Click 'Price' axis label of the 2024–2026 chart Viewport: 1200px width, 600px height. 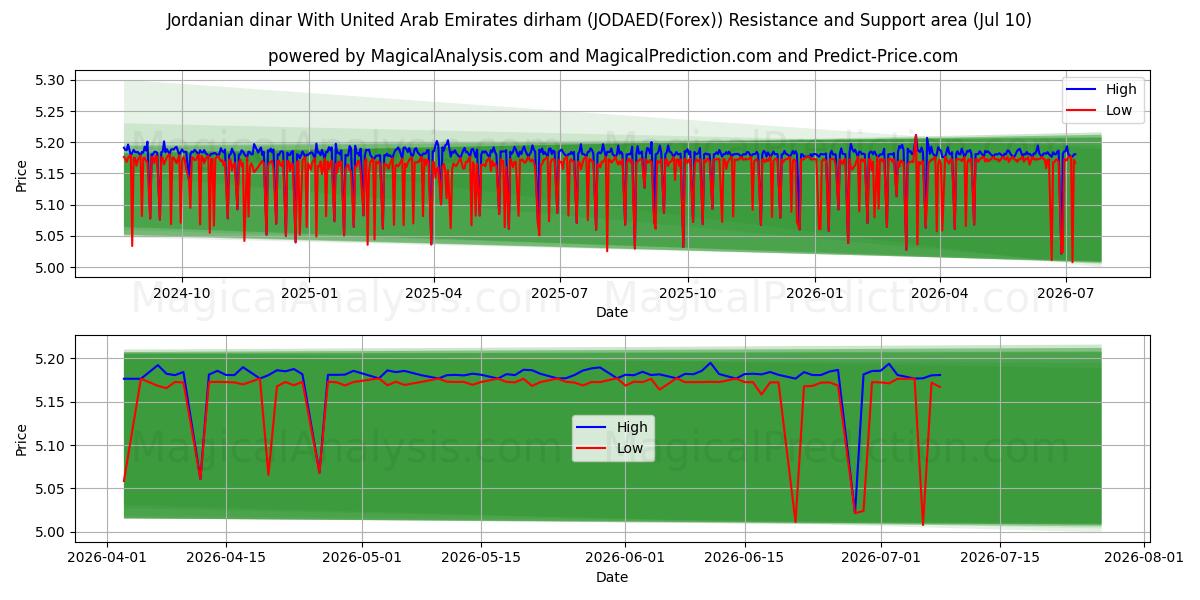[x=22, y=175]
